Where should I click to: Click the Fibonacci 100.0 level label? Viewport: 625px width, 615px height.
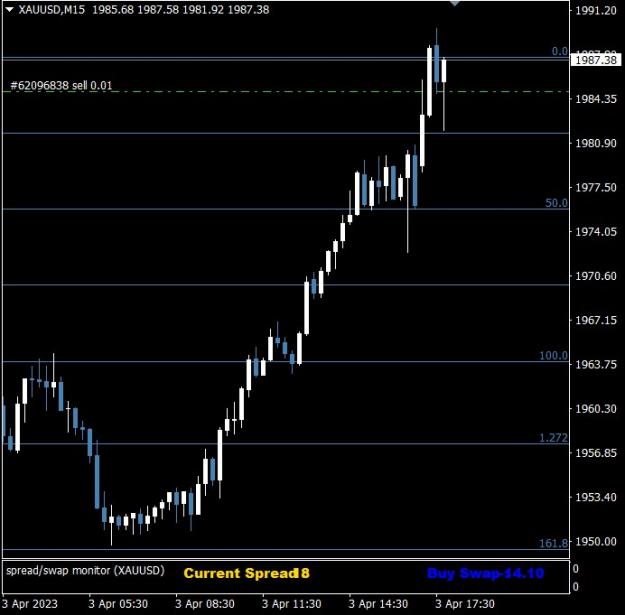(x=553, y=356)
